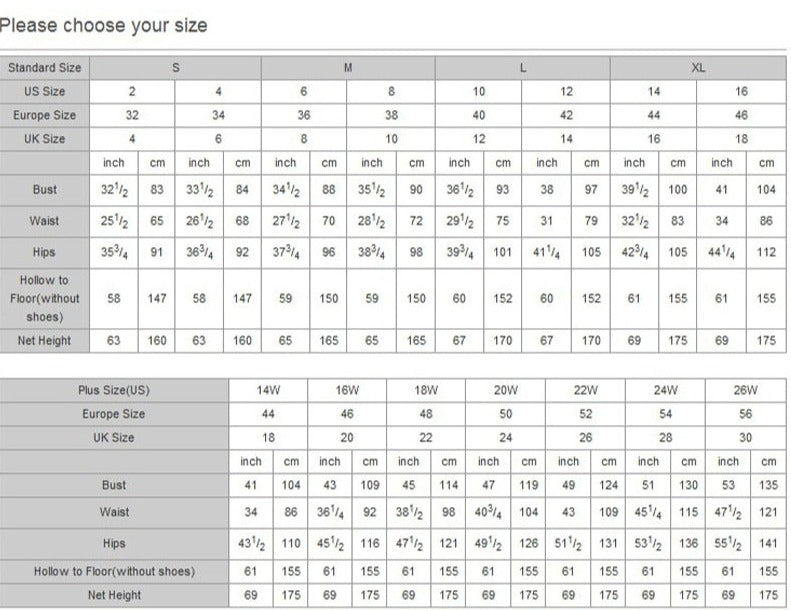The image size is (791, 611).
Task: Click the Waist label in plus size table
Action: 114,512
